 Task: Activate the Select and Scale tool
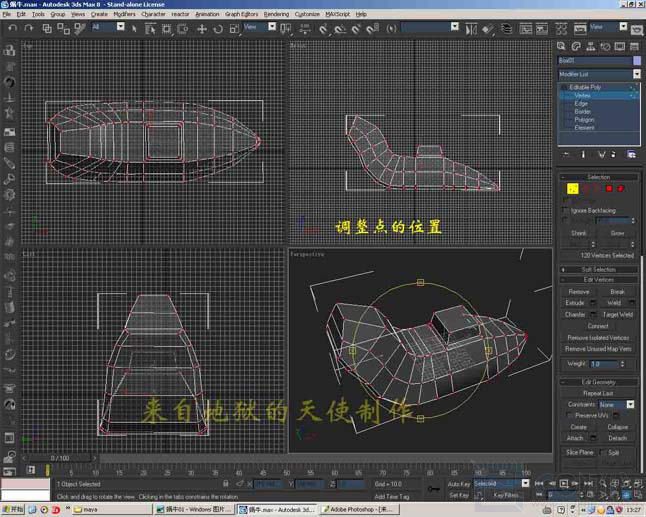[234, 29]
